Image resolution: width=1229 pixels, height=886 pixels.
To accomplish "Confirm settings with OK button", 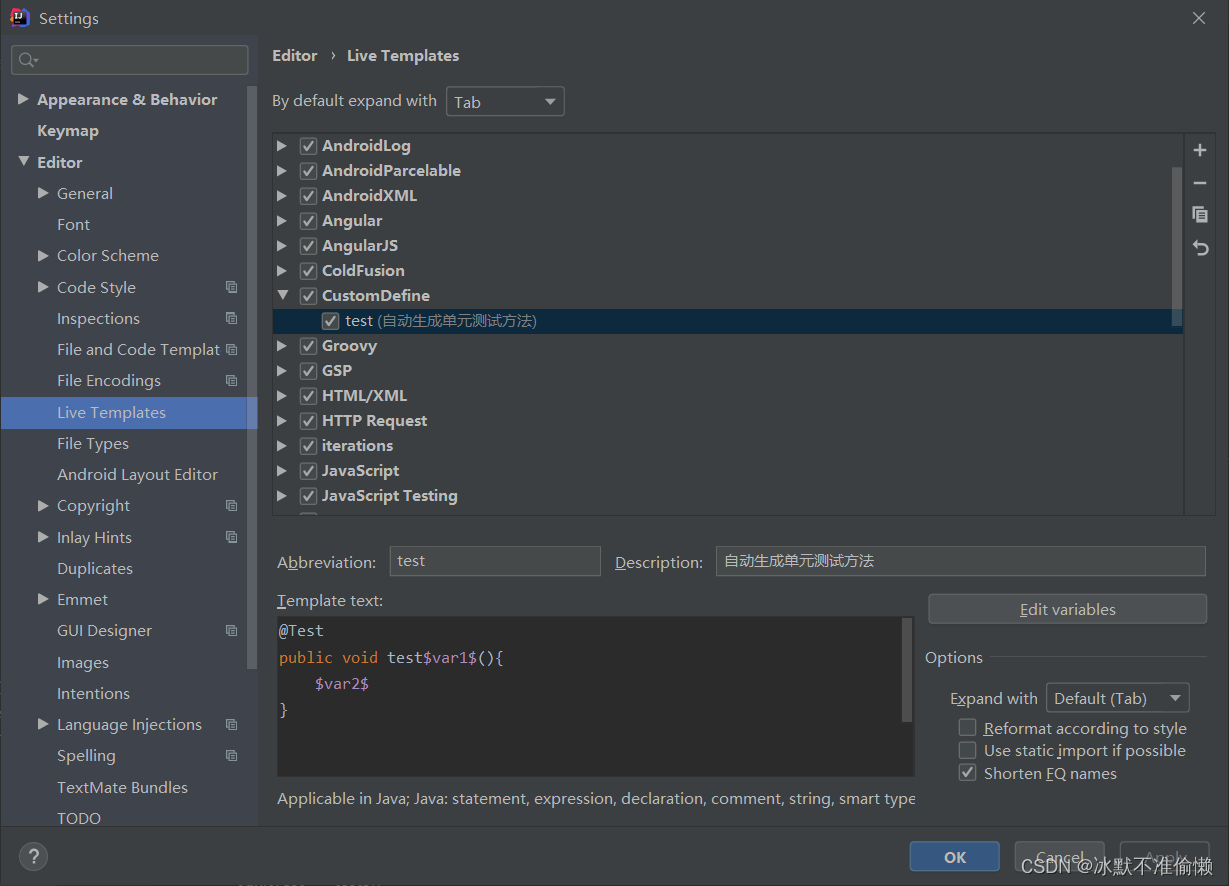I will pyautogui.click(x=954, y=857).
